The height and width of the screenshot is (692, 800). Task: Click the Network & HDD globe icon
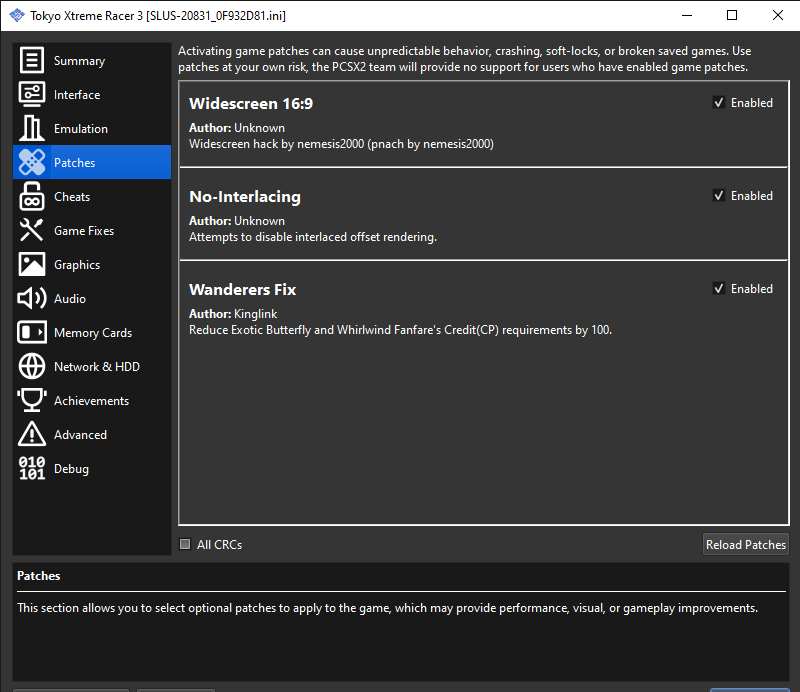click(32, 366)
